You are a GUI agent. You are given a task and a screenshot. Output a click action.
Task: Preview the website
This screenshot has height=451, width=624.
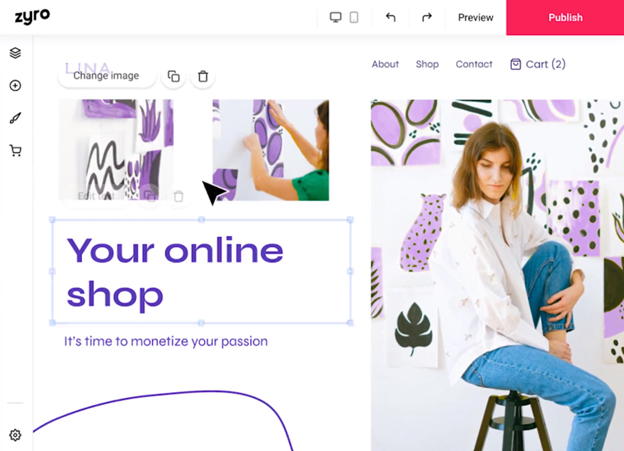click(x=476, y=18)
